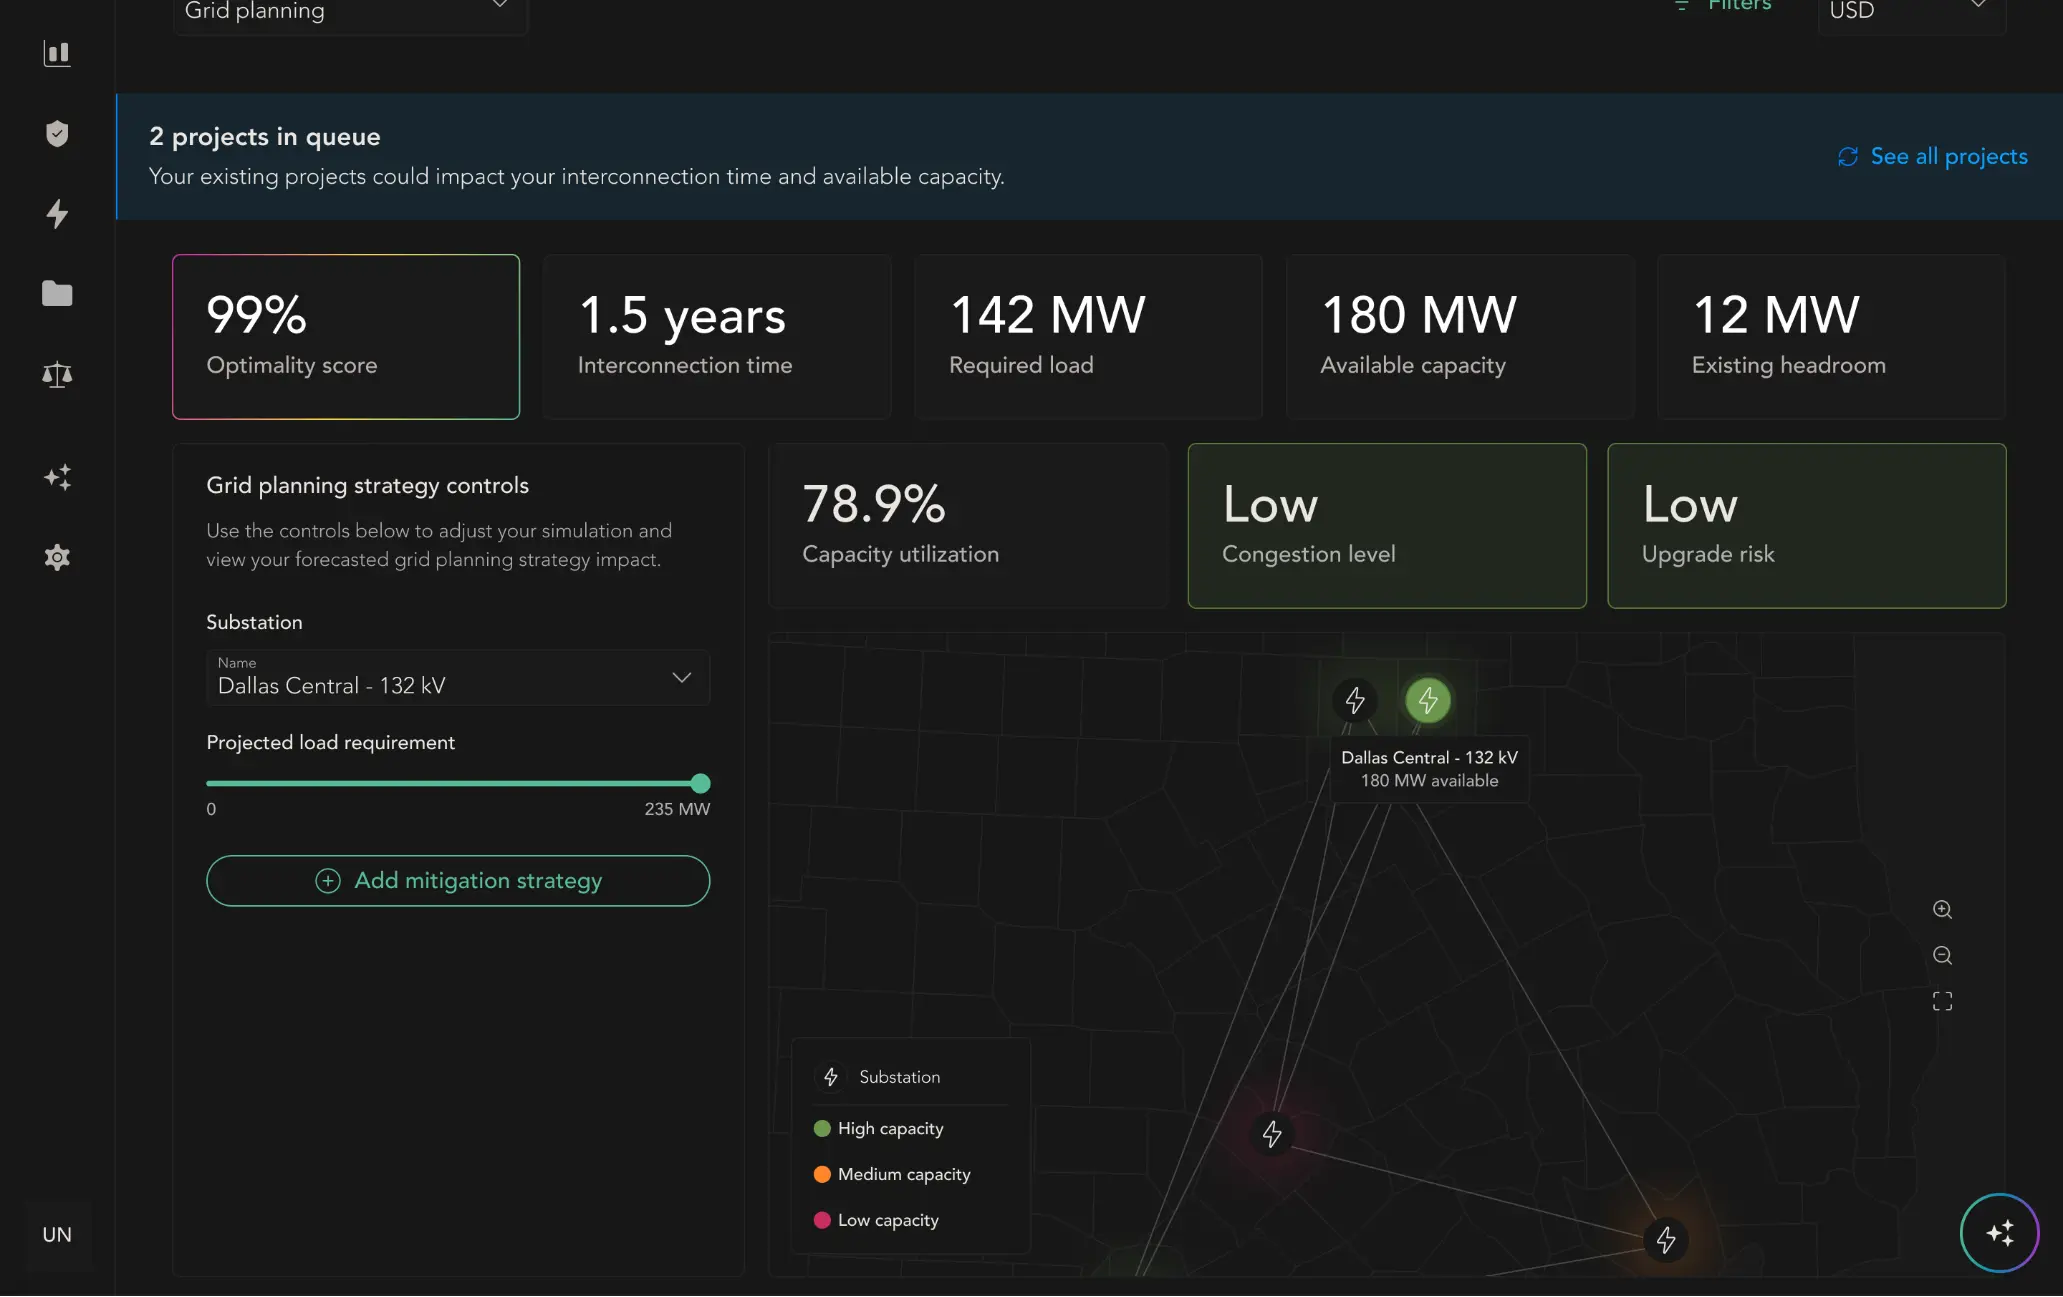This screenshot has width=2063, height=1297.
Task: Select the 99% Optimality score card
Action: [x=346, y=336]
